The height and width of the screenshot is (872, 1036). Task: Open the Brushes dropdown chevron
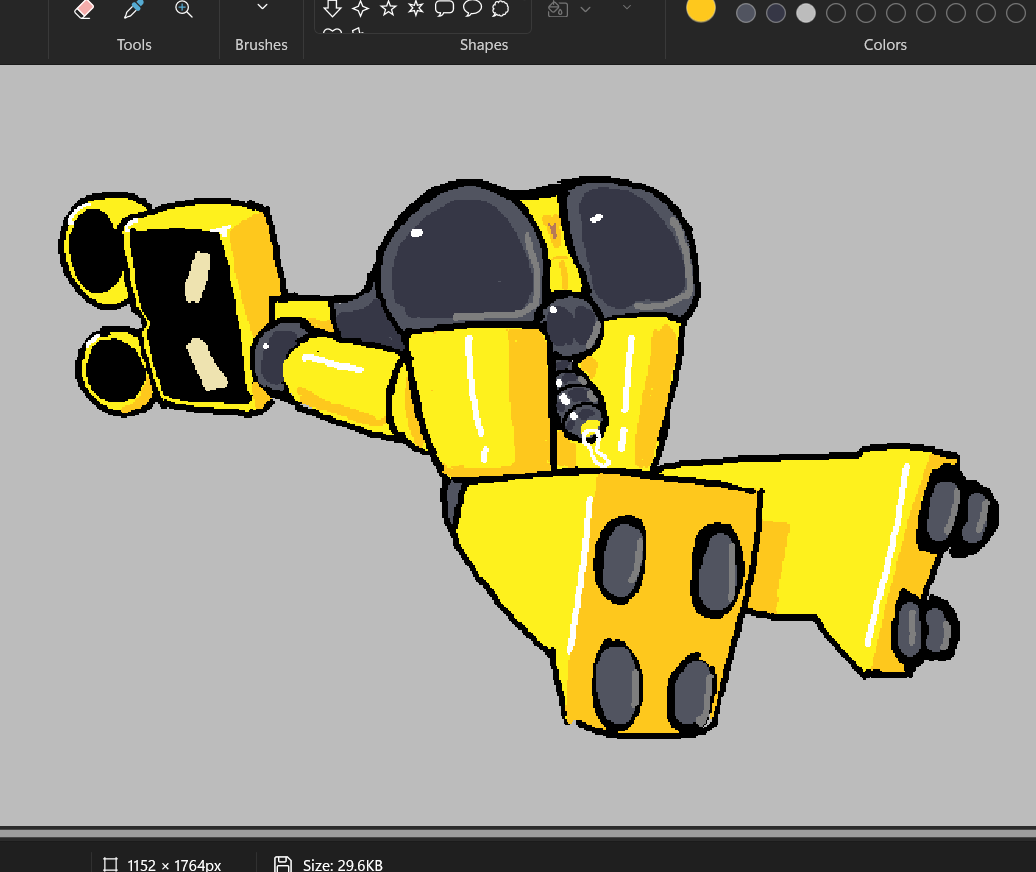pos(262,7)
